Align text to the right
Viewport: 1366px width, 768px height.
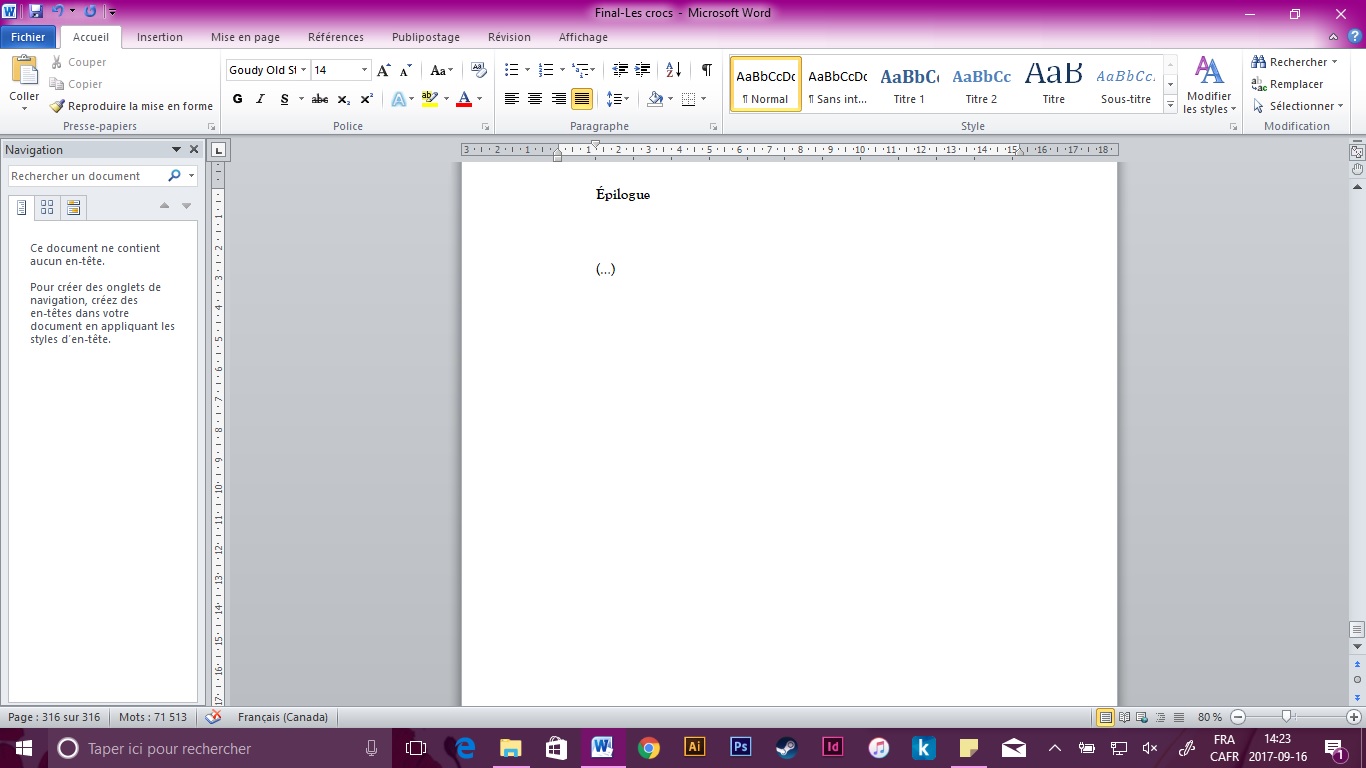pyautogui.click(x=558, y=99)
